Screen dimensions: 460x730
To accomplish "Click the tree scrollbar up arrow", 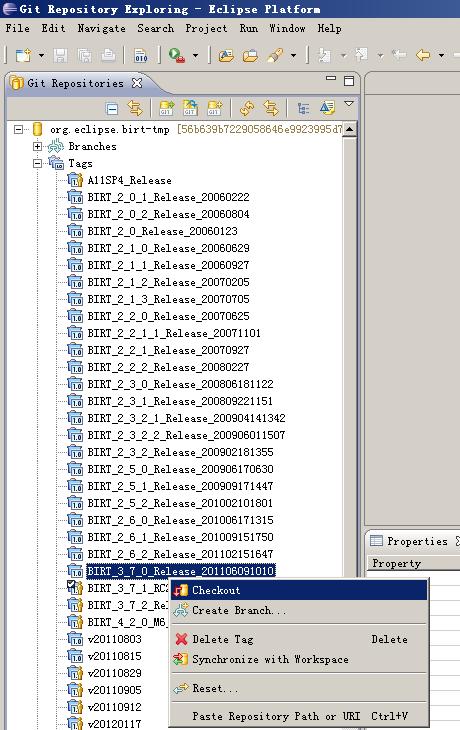I will tap(350, 129).
